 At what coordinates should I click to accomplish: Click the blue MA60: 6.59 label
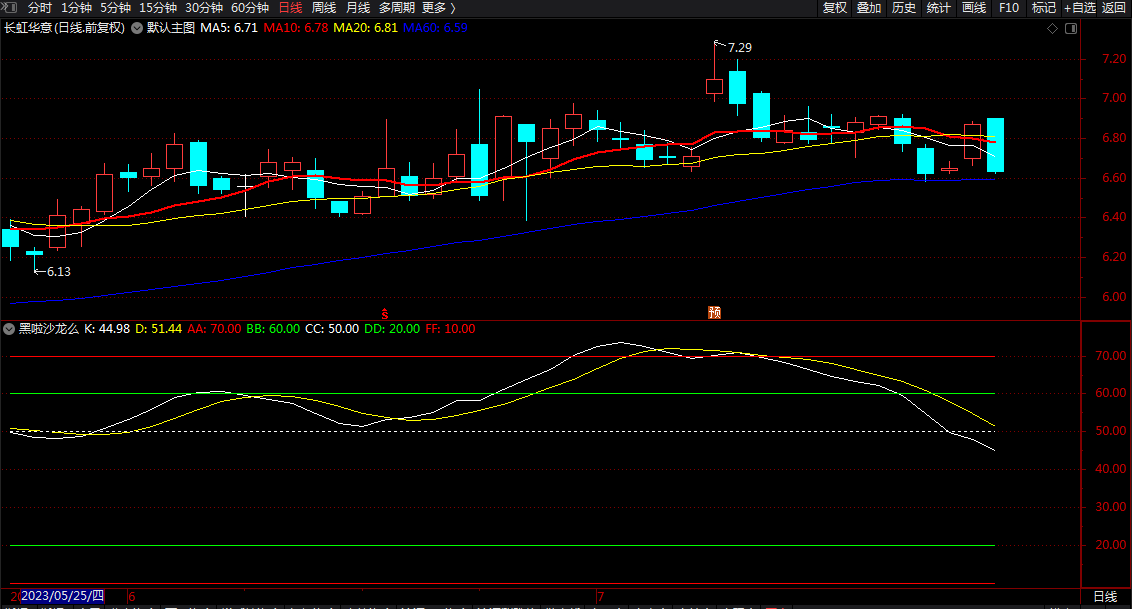(x=435, y=28)
